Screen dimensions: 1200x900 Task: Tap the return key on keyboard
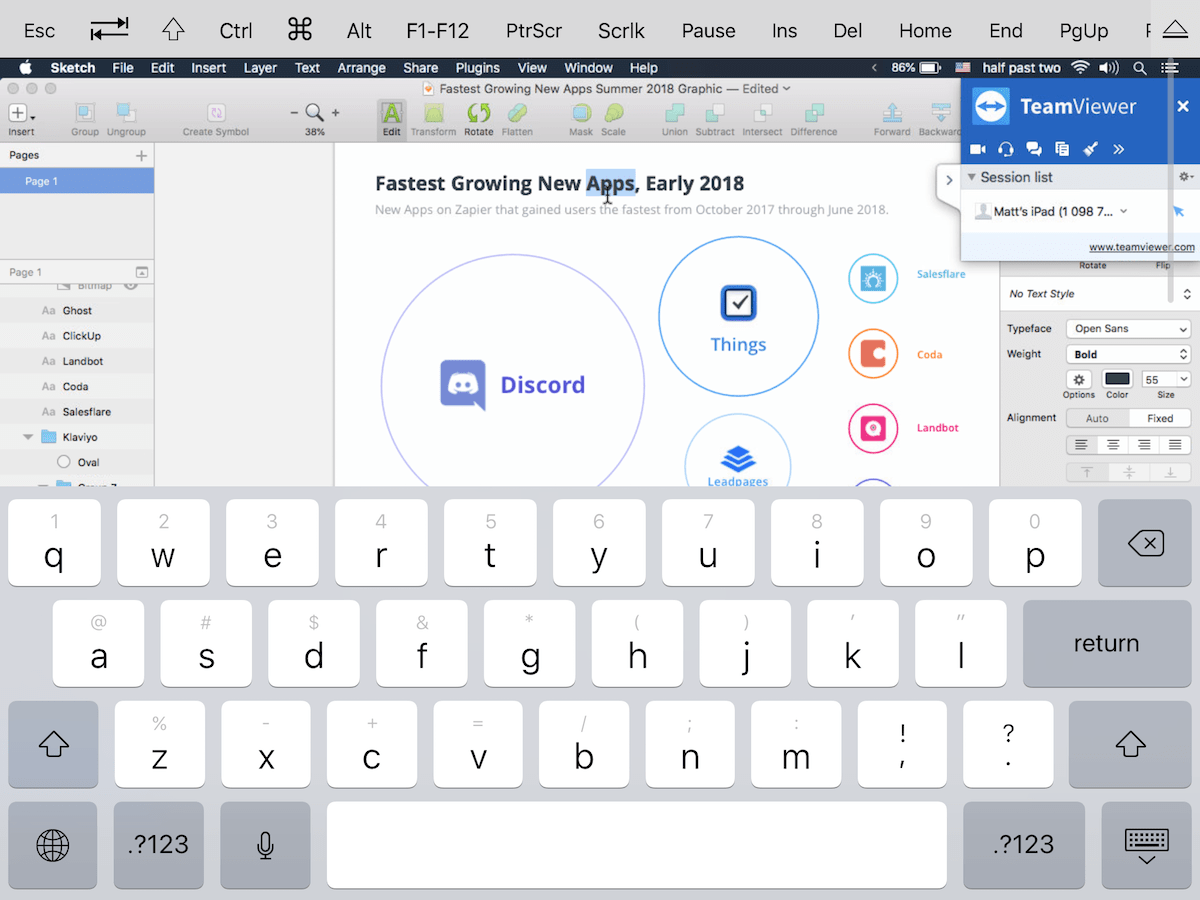[x=1106, y=643]
